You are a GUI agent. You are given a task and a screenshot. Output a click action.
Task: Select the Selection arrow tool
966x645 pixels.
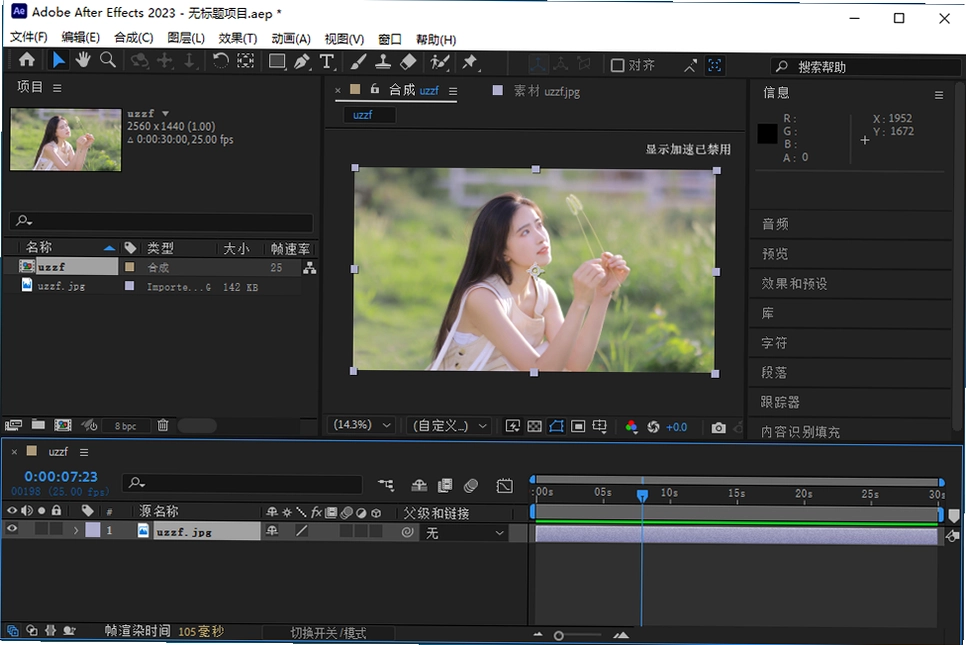click(59, 60)
